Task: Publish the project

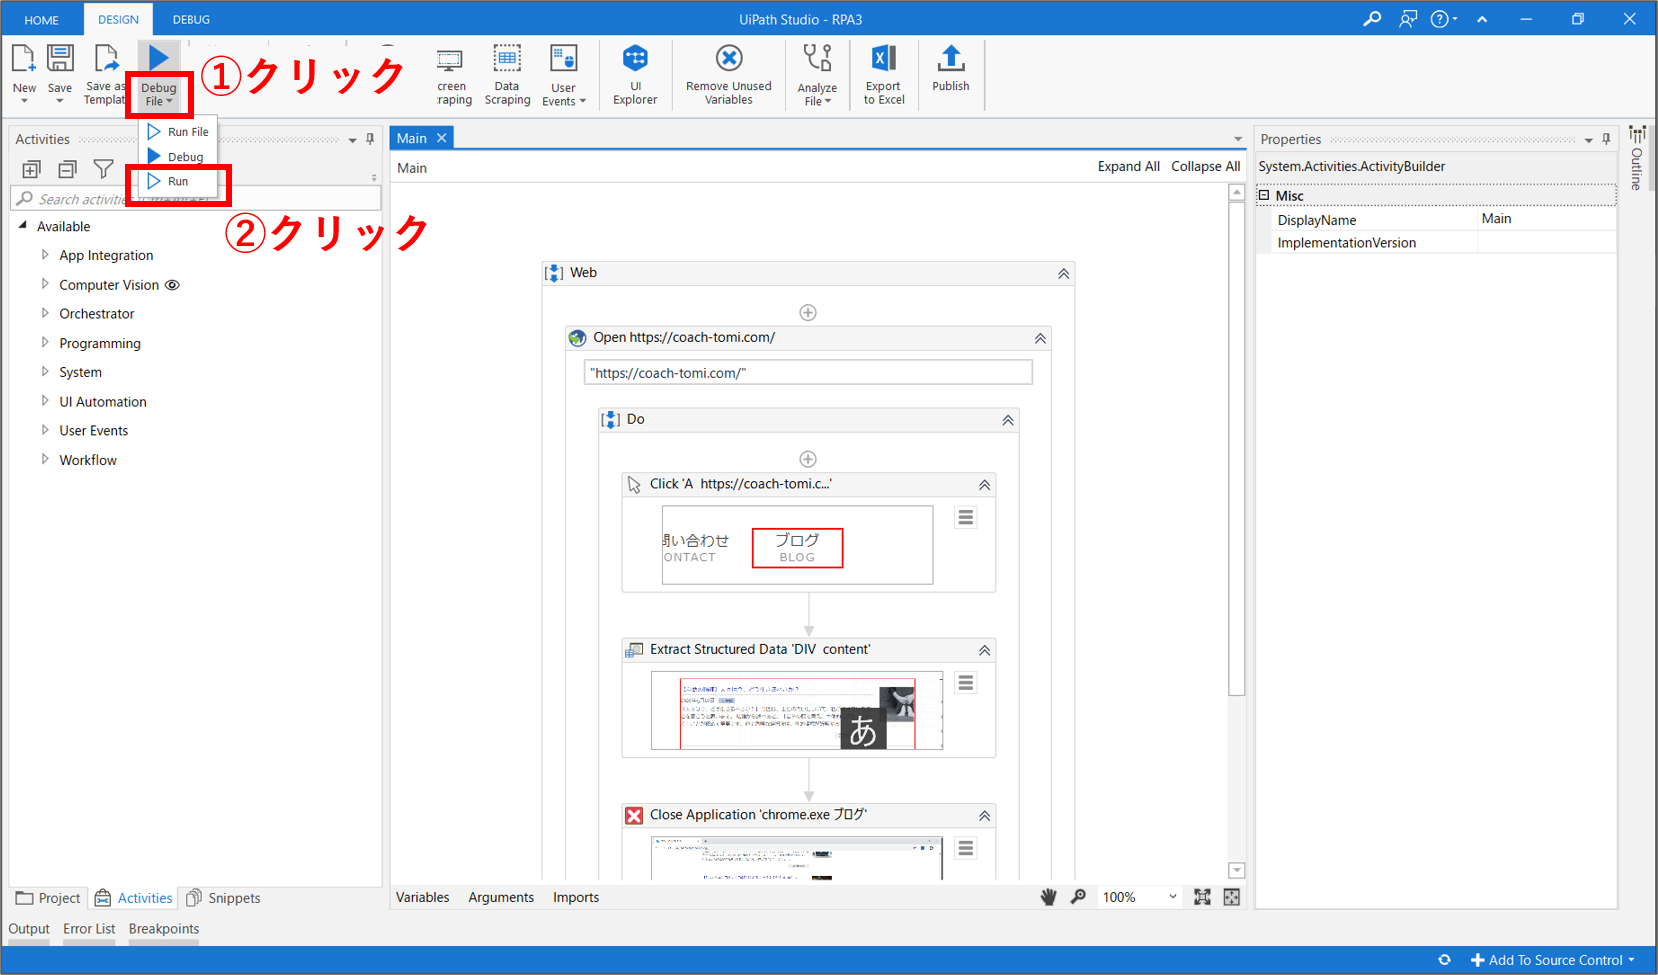Action: 950,70
